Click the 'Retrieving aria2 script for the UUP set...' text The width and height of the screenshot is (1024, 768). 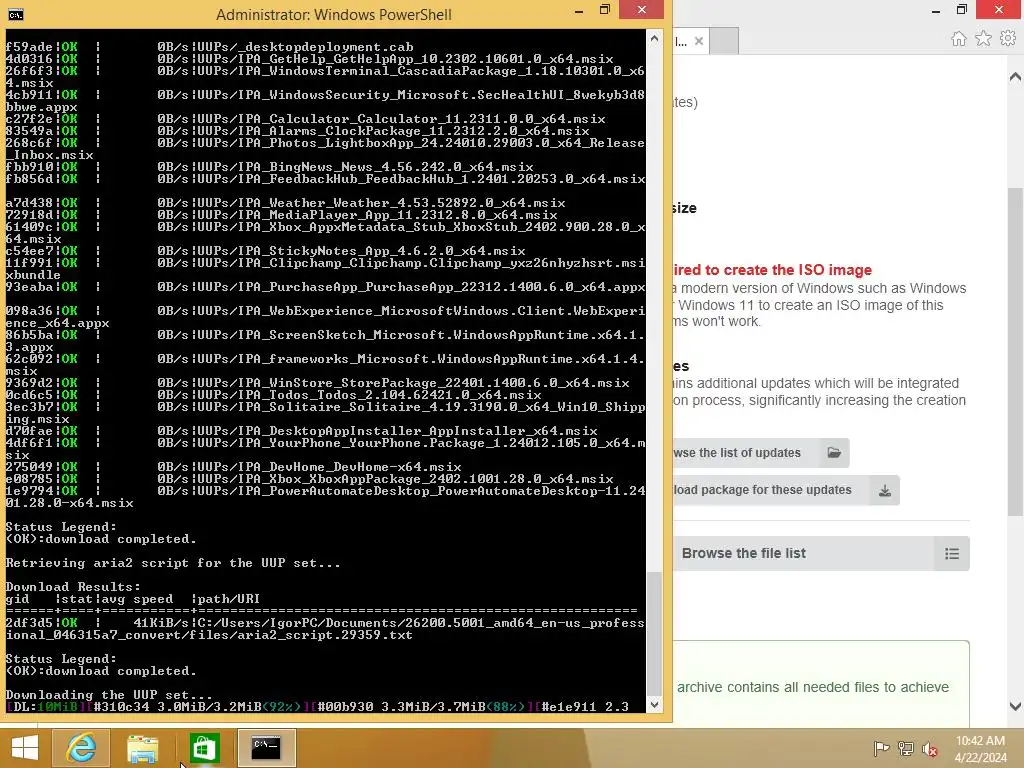pos(173,563)
